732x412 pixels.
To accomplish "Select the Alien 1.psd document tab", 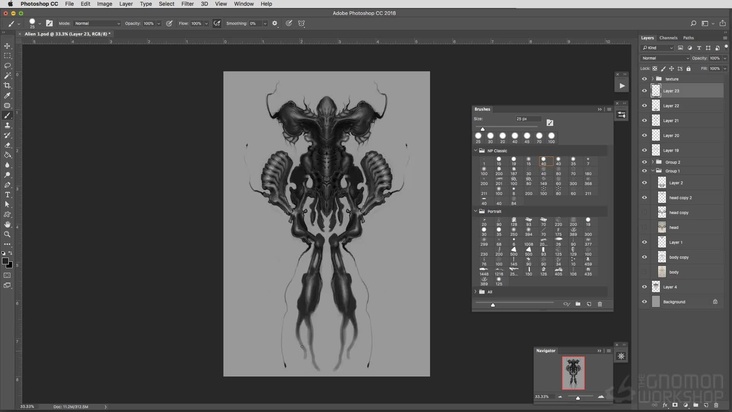I will [67, 34].
